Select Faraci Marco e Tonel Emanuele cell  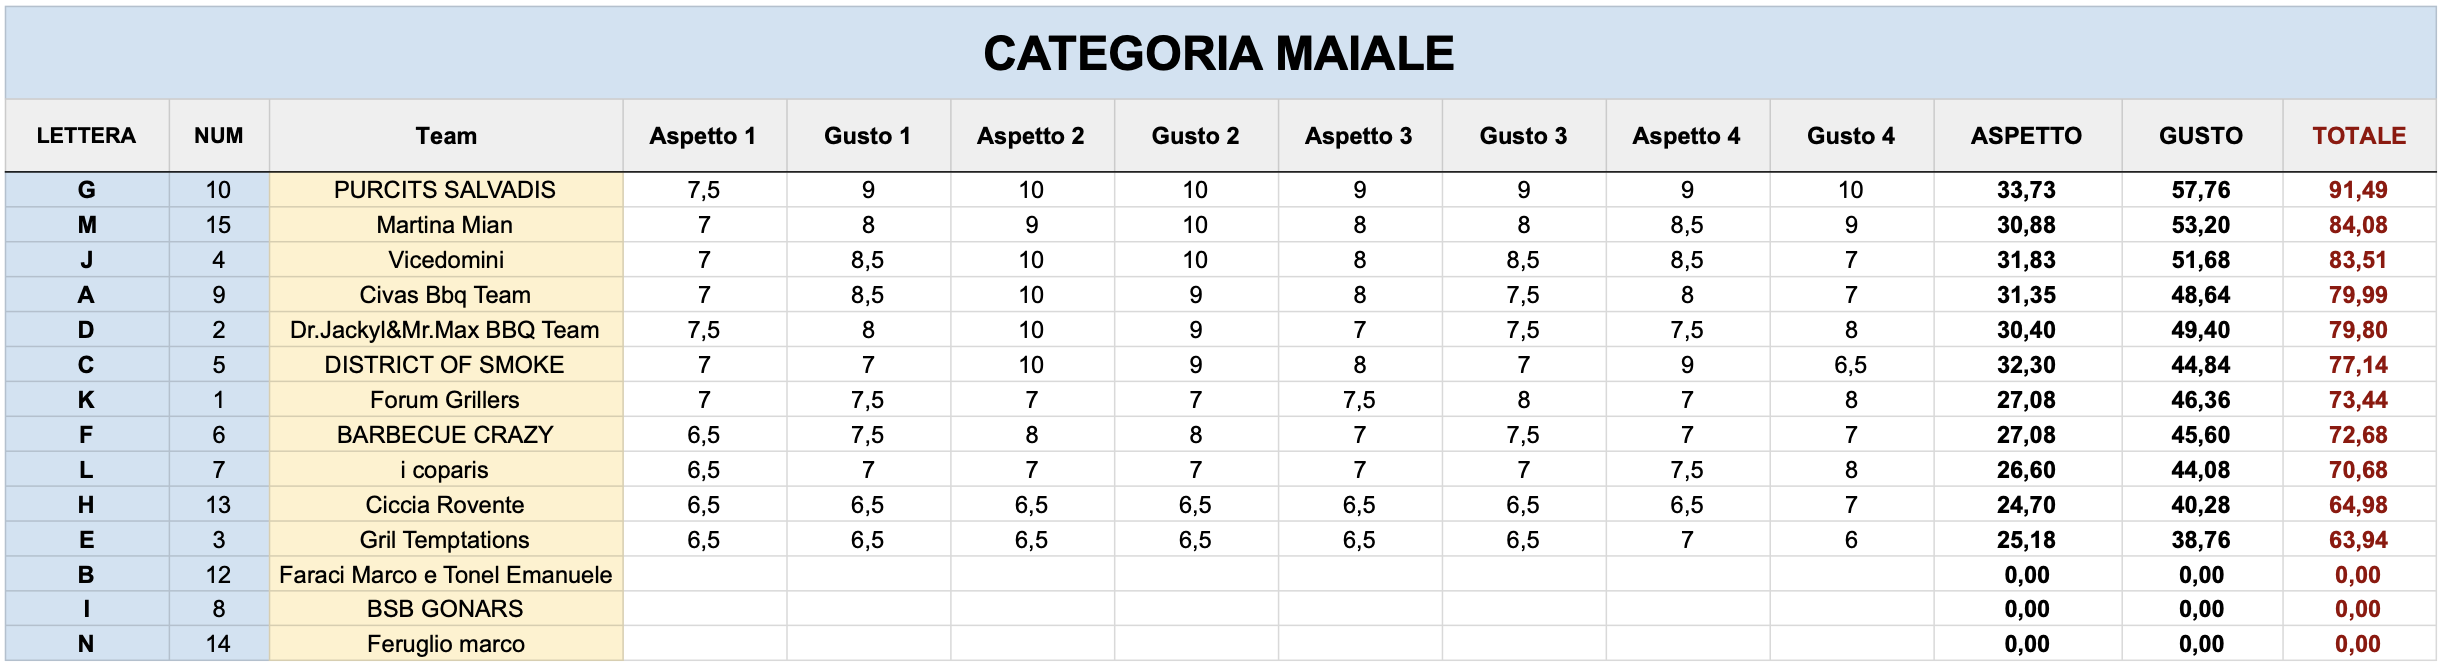click(x=446, y=575)
